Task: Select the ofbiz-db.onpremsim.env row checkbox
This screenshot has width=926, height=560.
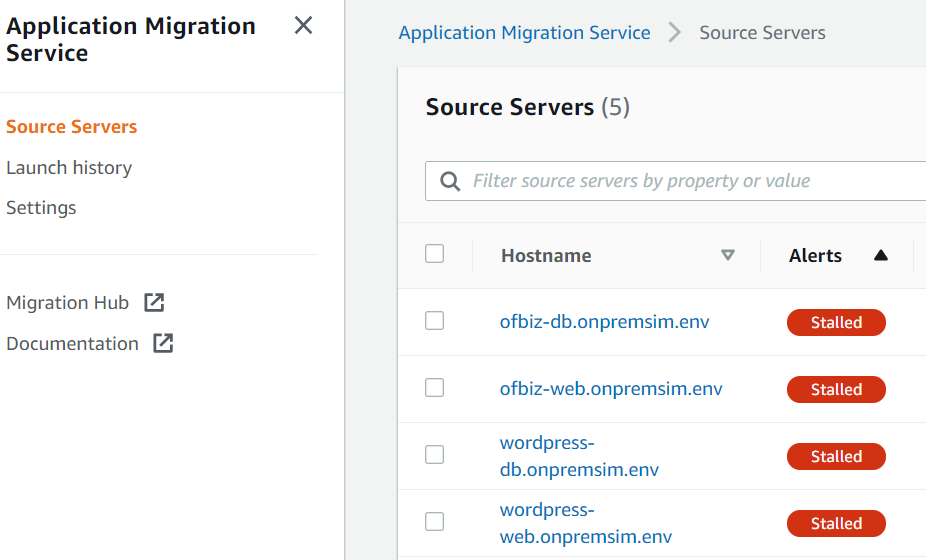Action: tap(435, 321)
